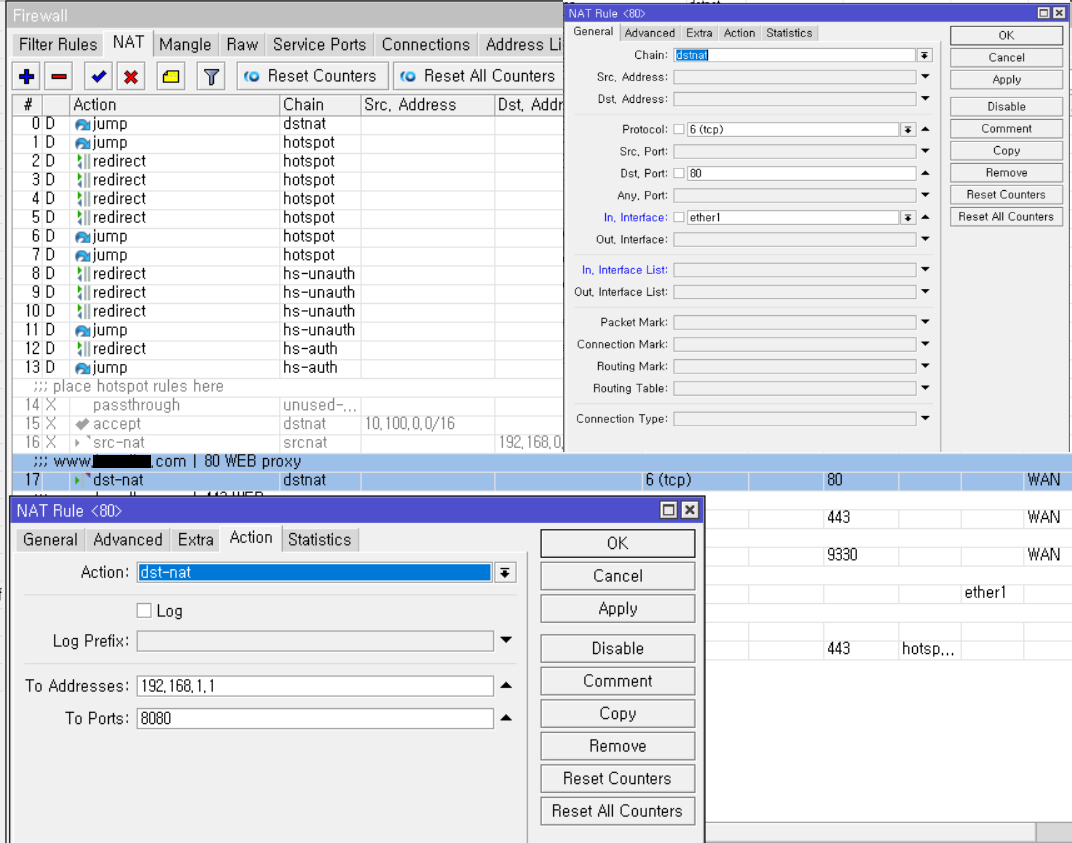The width and height of the screenshot is (1072, 843).
Task: Toggle the Protocol negate checkbox
Action: point(679,129)
